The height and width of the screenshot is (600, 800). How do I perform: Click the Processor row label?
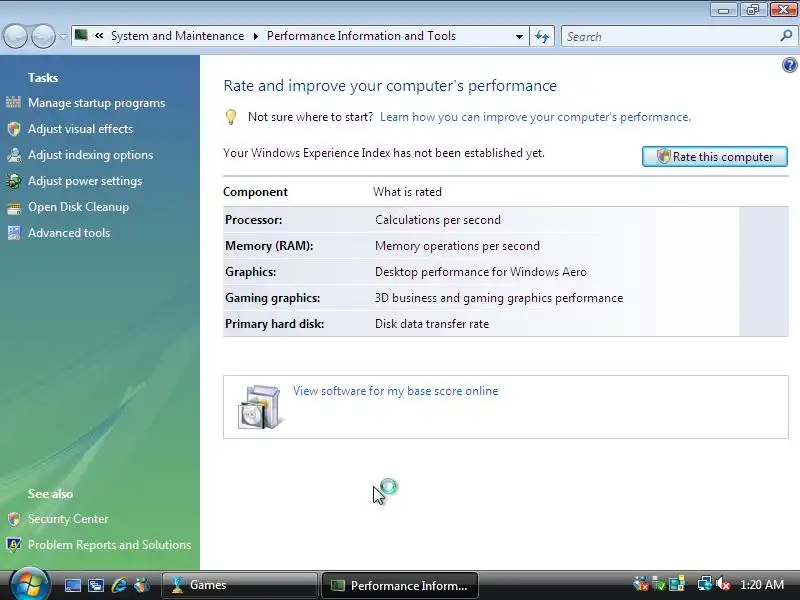(254, 220)
